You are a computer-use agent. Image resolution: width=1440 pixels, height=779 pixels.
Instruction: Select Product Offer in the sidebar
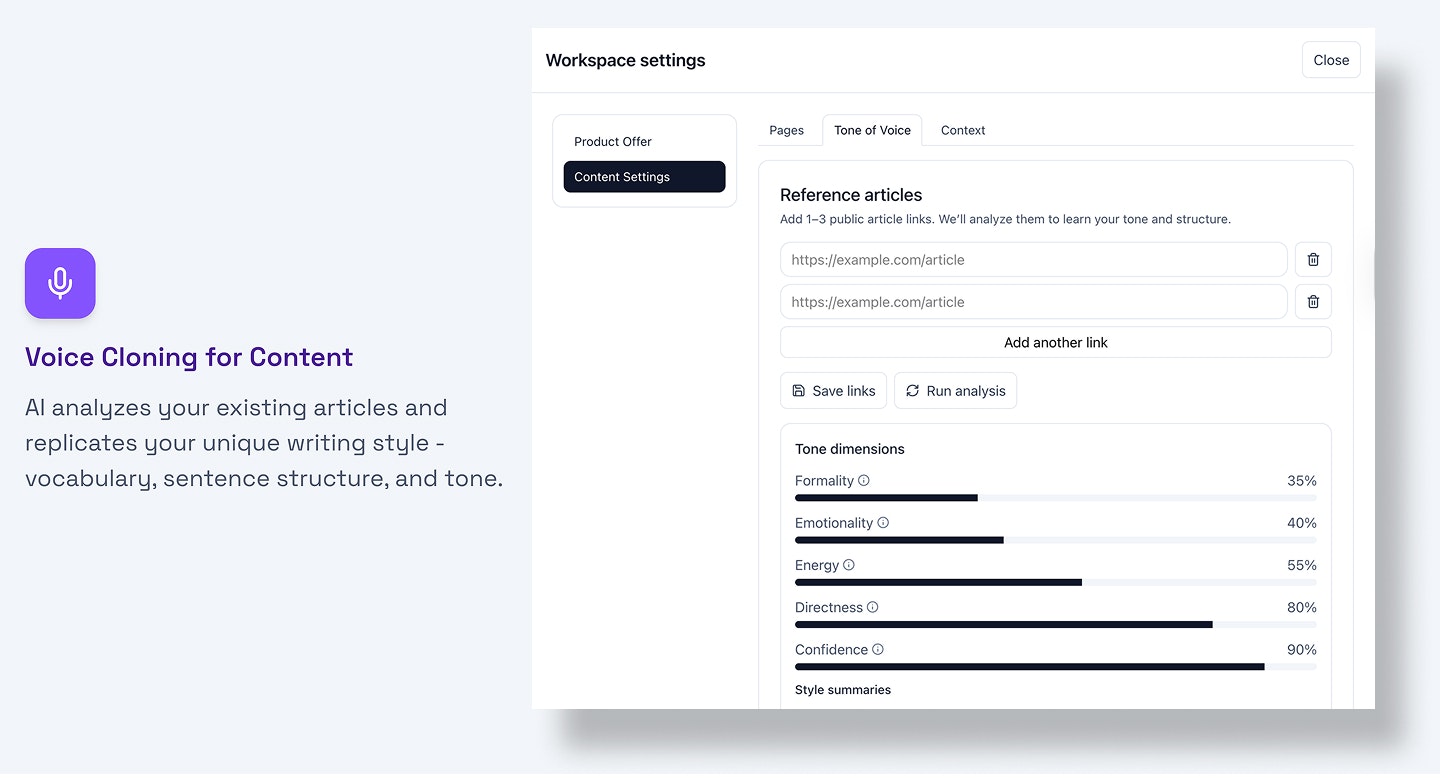(612, 141)
